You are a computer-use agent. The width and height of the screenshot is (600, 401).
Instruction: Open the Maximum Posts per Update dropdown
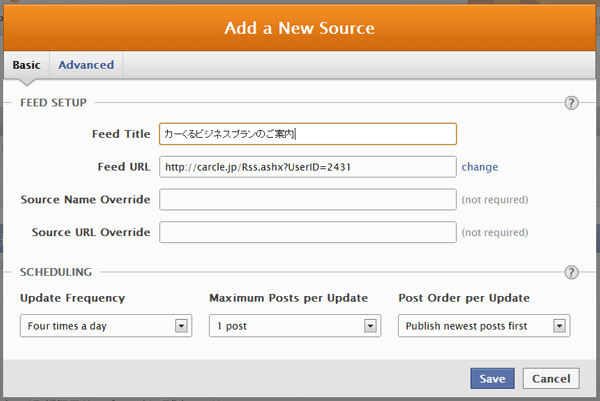pos(295,325)
